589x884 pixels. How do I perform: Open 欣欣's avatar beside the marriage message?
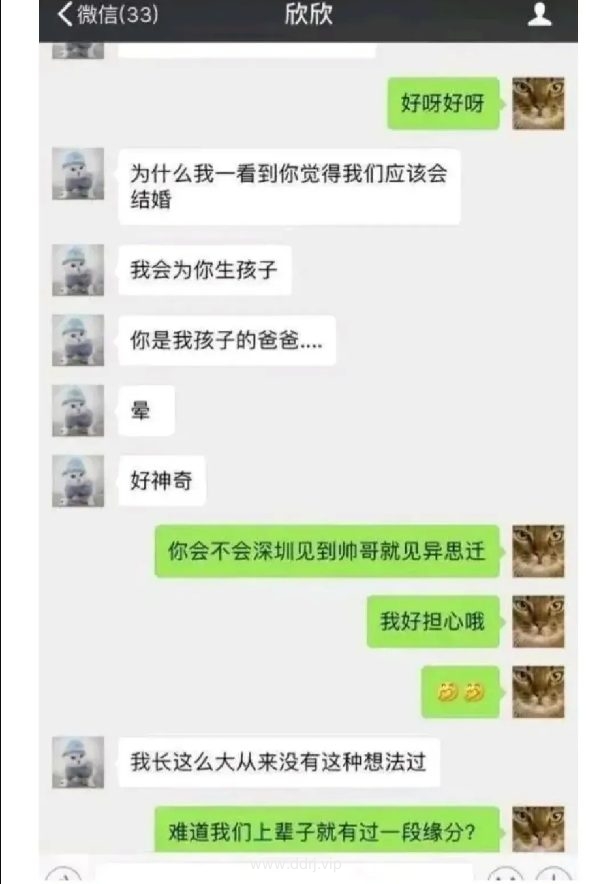(78, 174)
